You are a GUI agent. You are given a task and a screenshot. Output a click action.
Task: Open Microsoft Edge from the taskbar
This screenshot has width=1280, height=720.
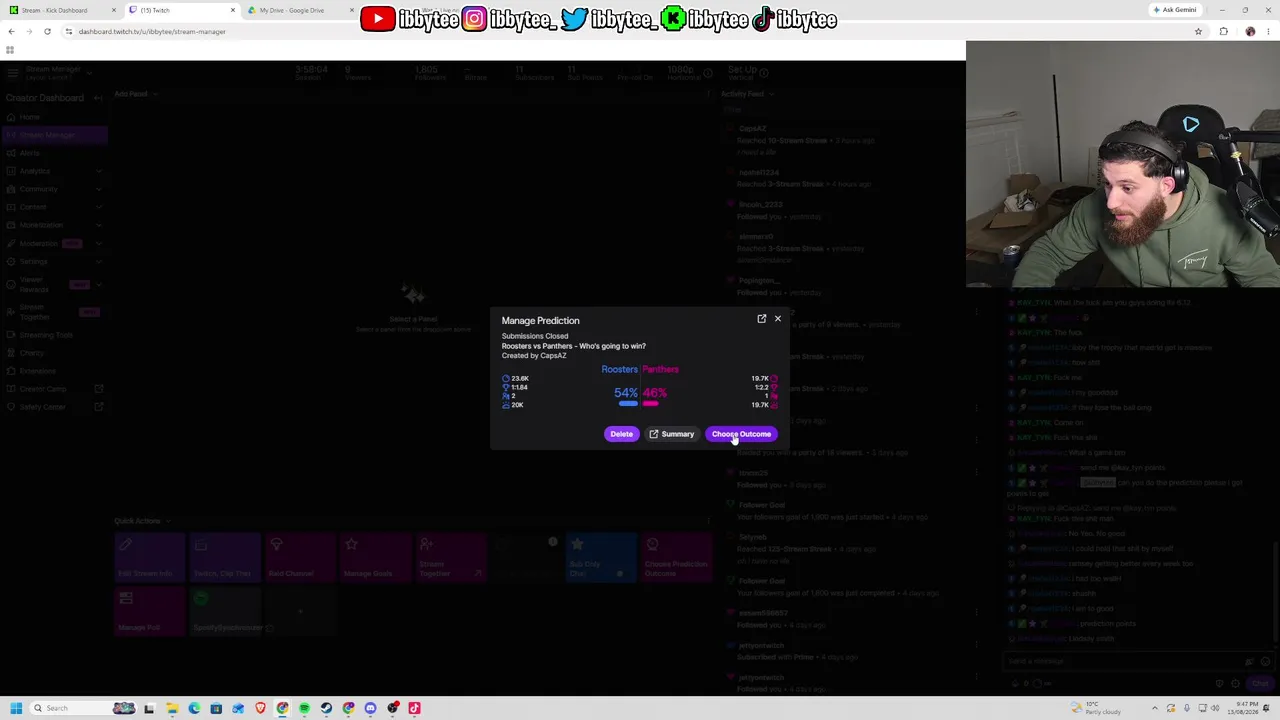pos(194,708)
